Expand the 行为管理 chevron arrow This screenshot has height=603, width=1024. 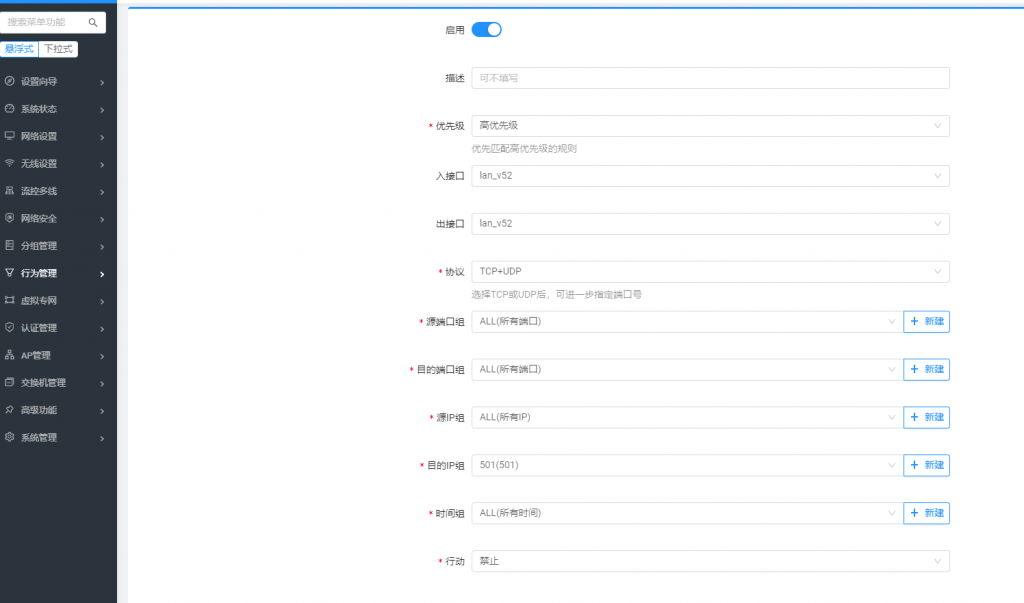103,274
